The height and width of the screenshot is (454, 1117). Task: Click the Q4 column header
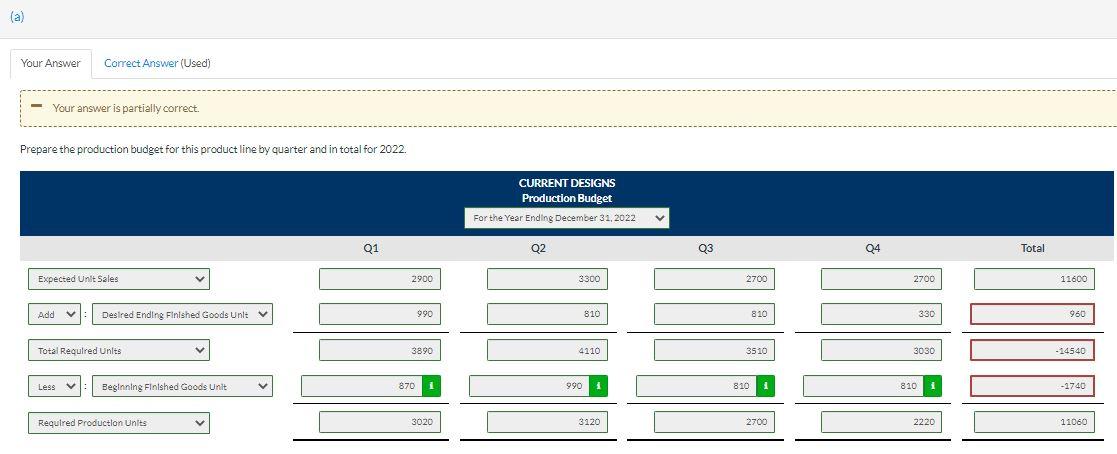(873, 248)
